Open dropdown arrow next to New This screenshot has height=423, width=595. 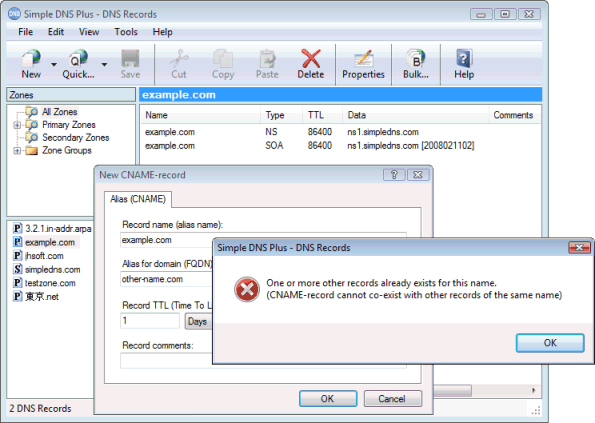pyautogui.click(x=54, y=64)
